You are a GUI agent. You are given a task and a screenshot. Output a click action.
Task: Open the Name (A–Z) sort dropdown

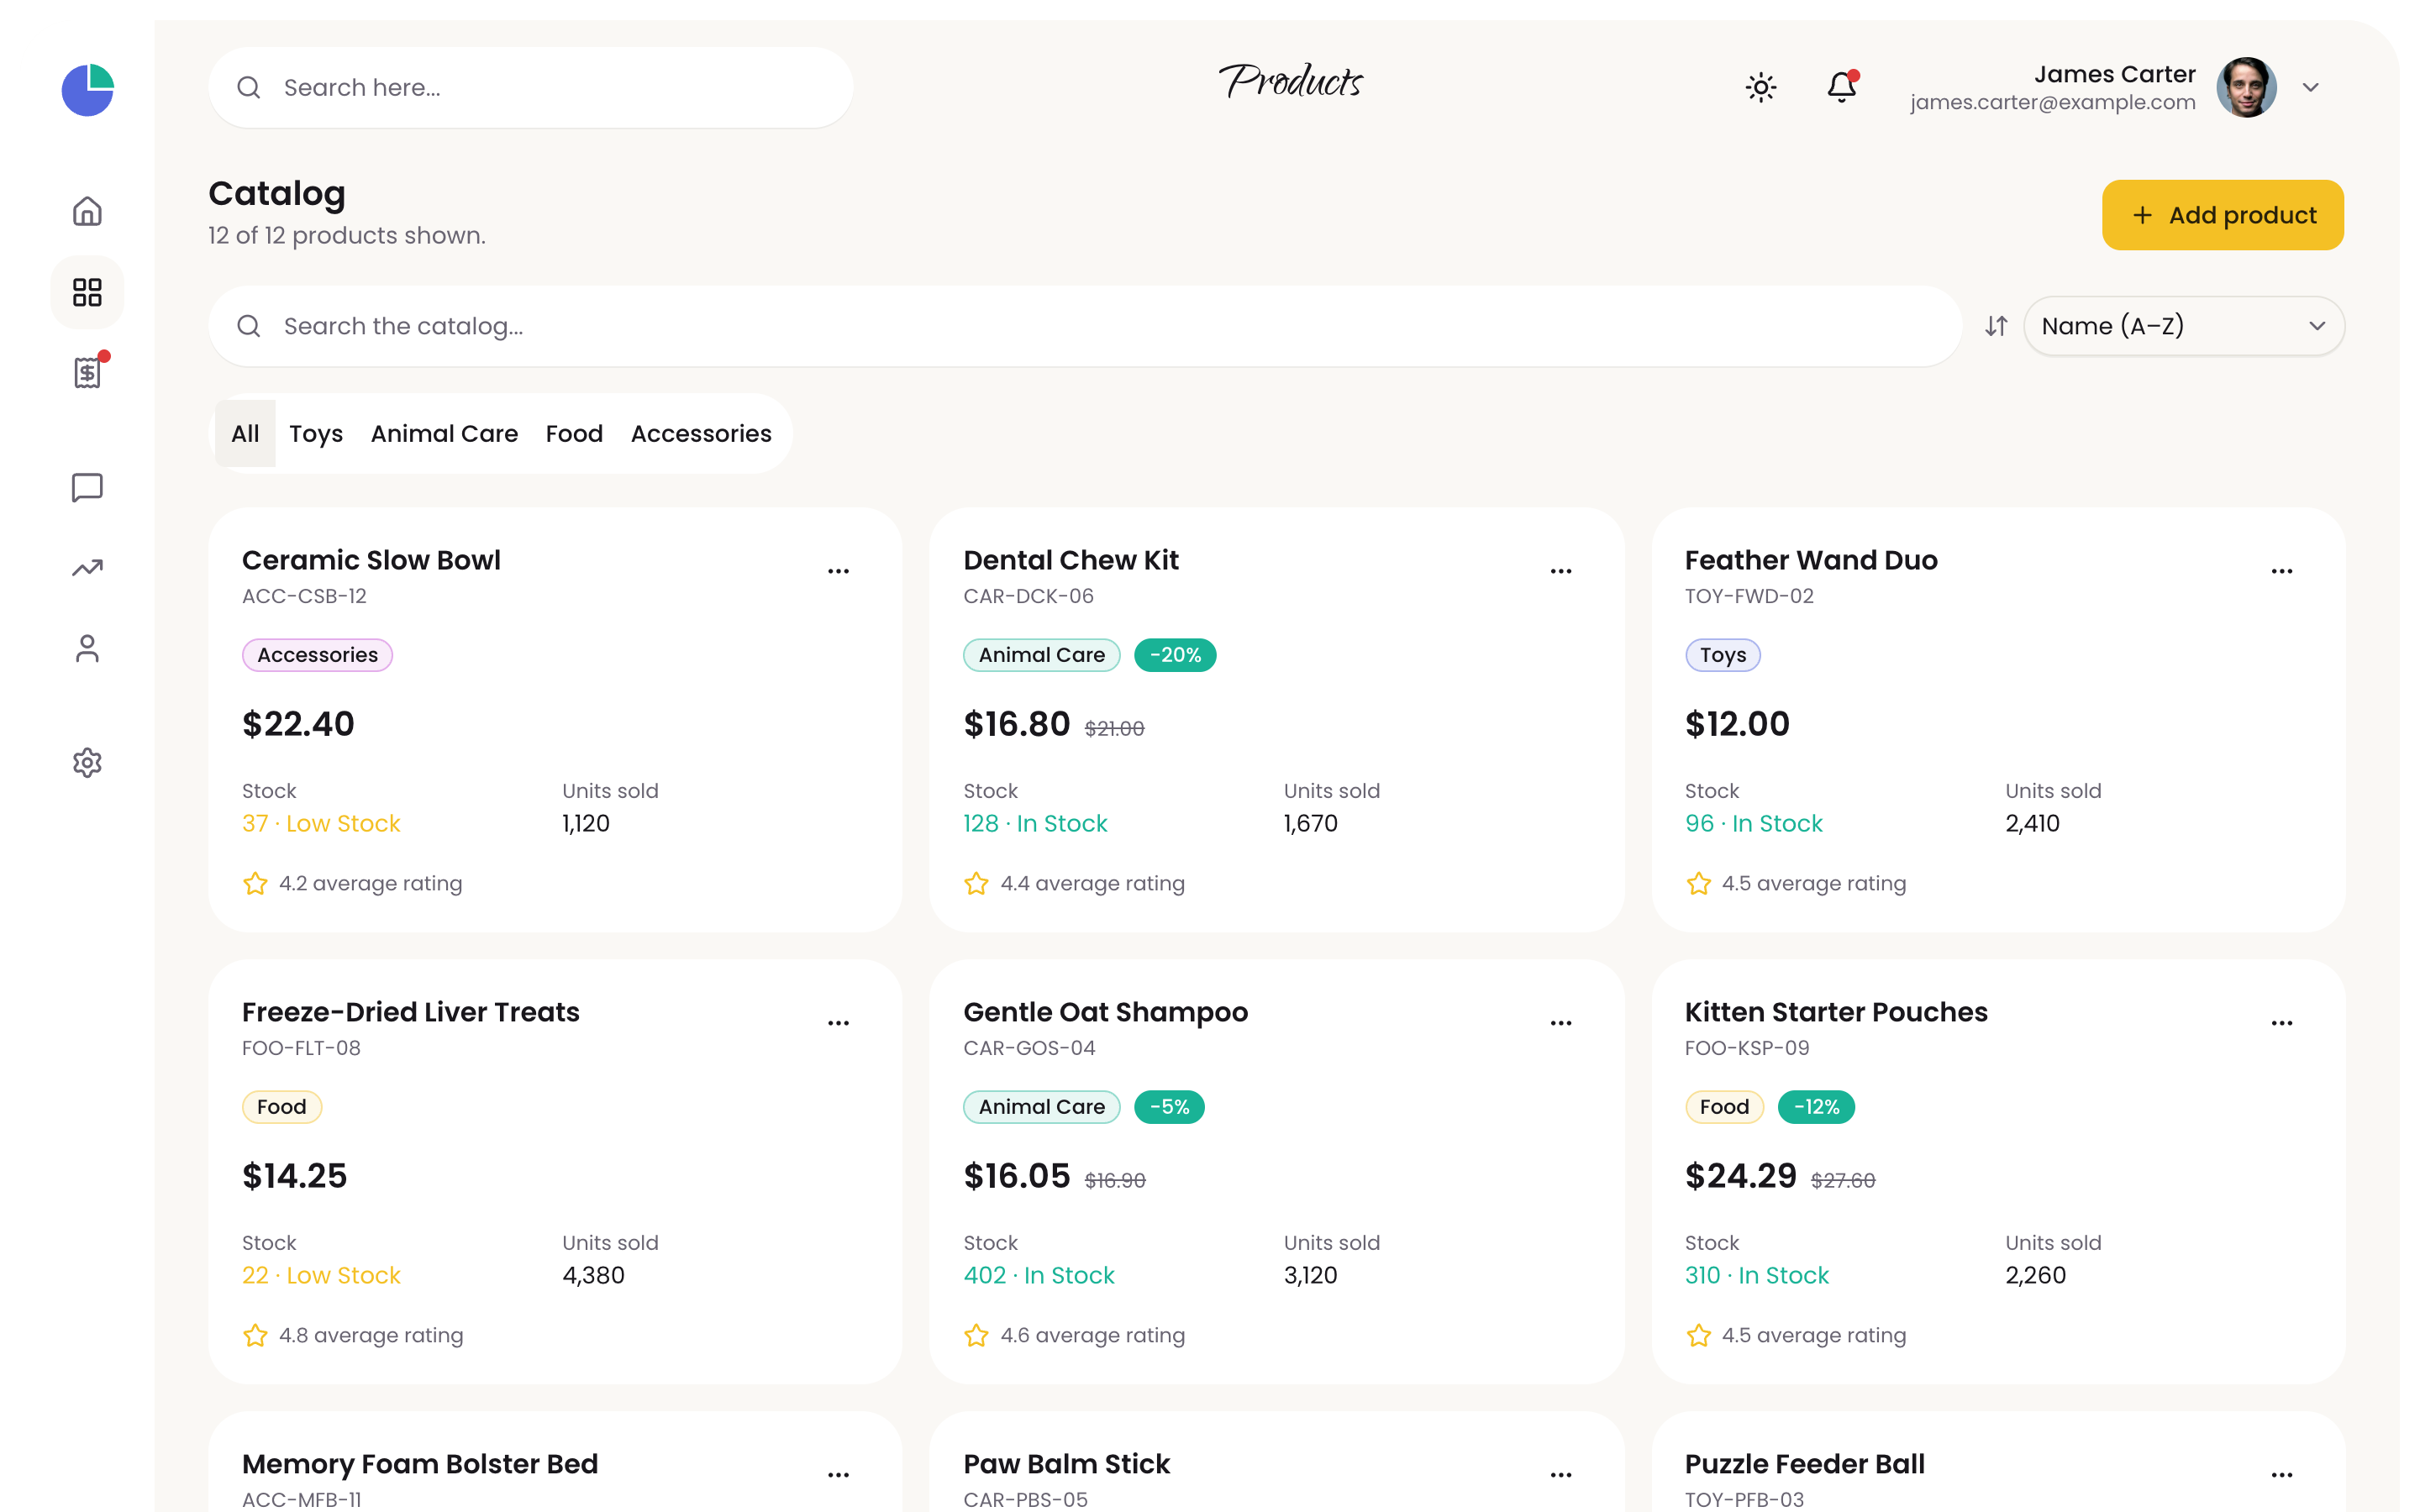(2184, 326)
